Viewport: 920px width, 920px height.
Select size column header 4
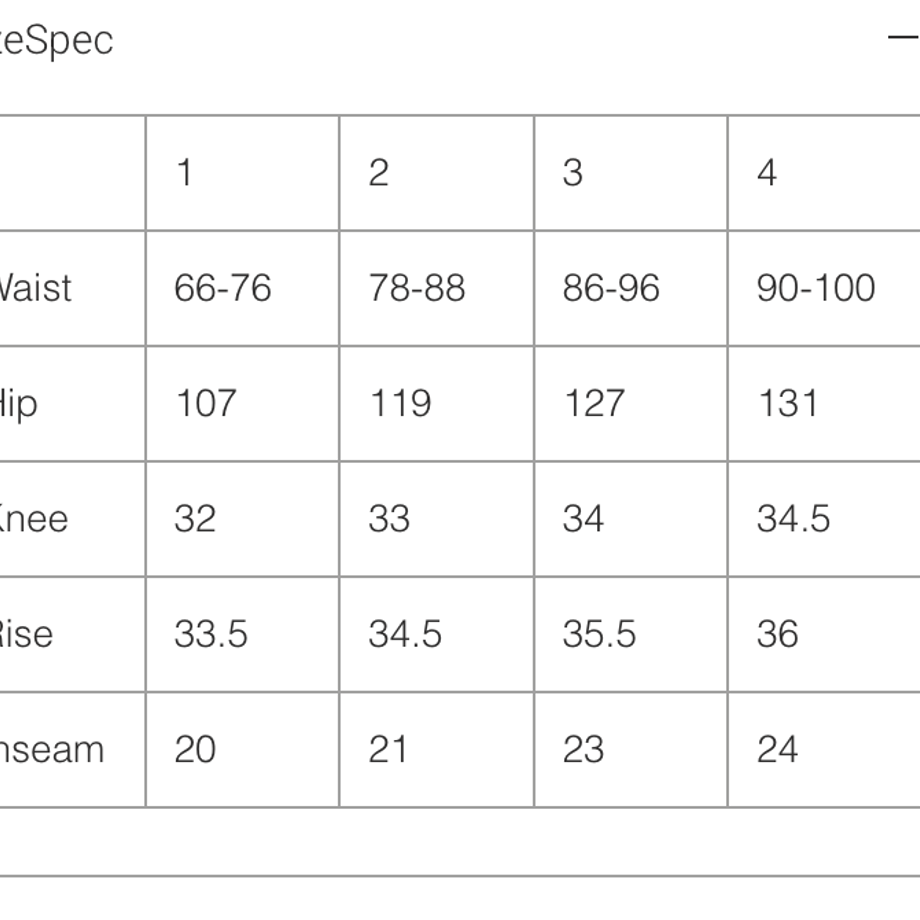[767, 173]
